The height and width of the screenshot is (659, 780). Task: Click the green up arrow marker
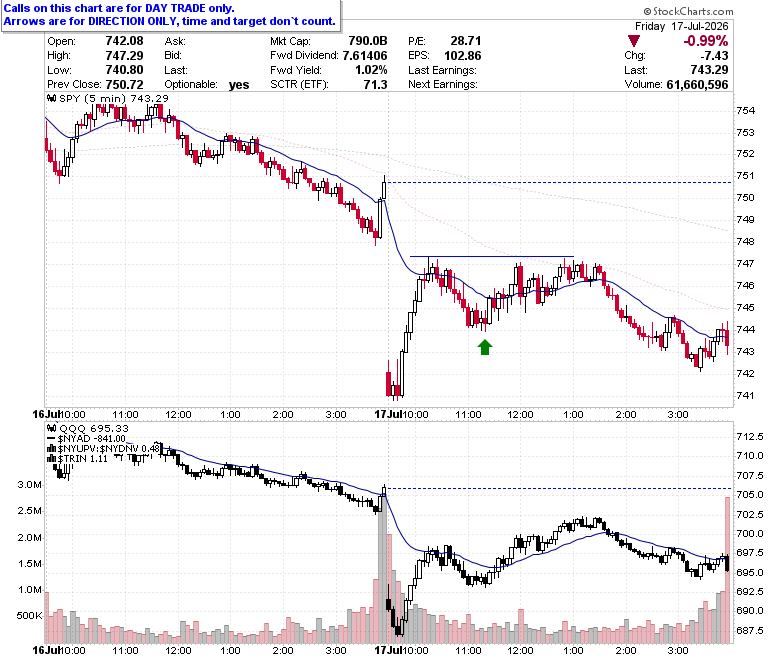click(x=485, y=347)
